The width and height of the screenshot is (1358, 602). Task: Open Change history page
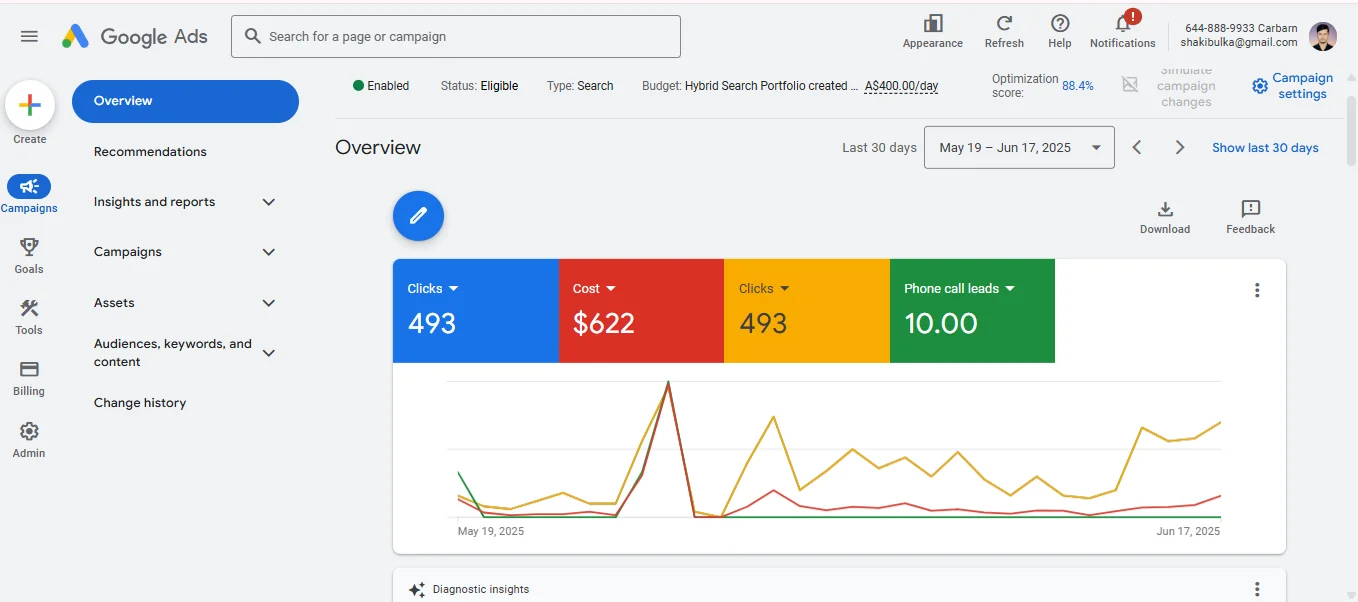pos(140,403)
